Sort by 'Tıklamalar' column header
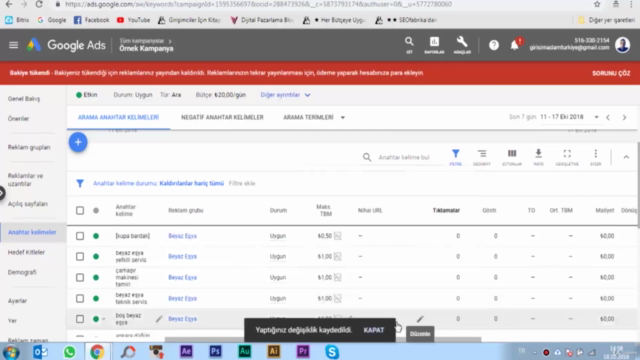The image size is (640, 360). click(446, 211)
